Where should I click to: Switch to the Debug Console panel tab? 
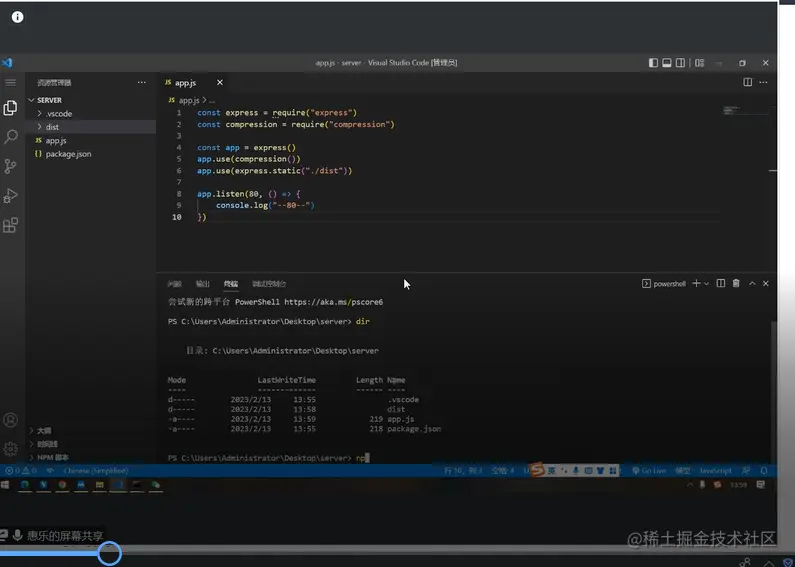(269, 284)
